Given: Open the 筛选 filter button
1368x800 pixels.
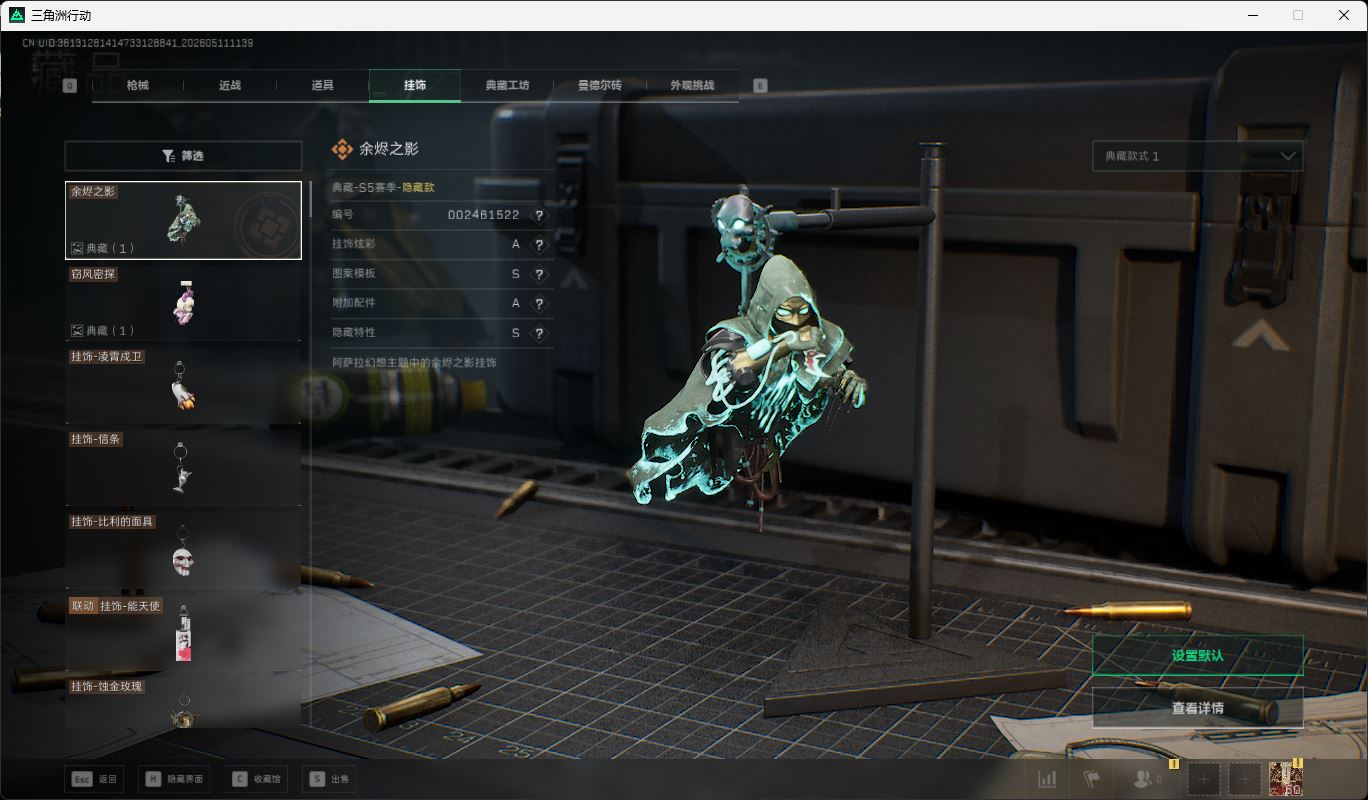Looking at the screenshot, I should [x=183, y=156].
